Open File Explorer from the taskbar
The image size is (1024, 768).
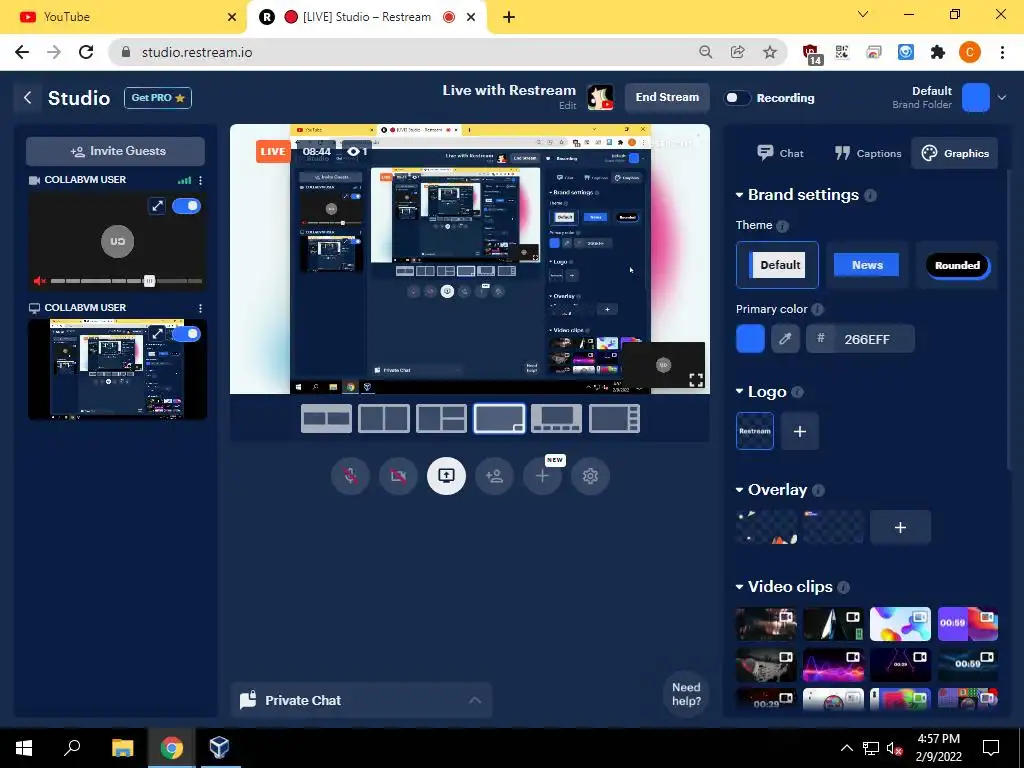click(123, 748)
